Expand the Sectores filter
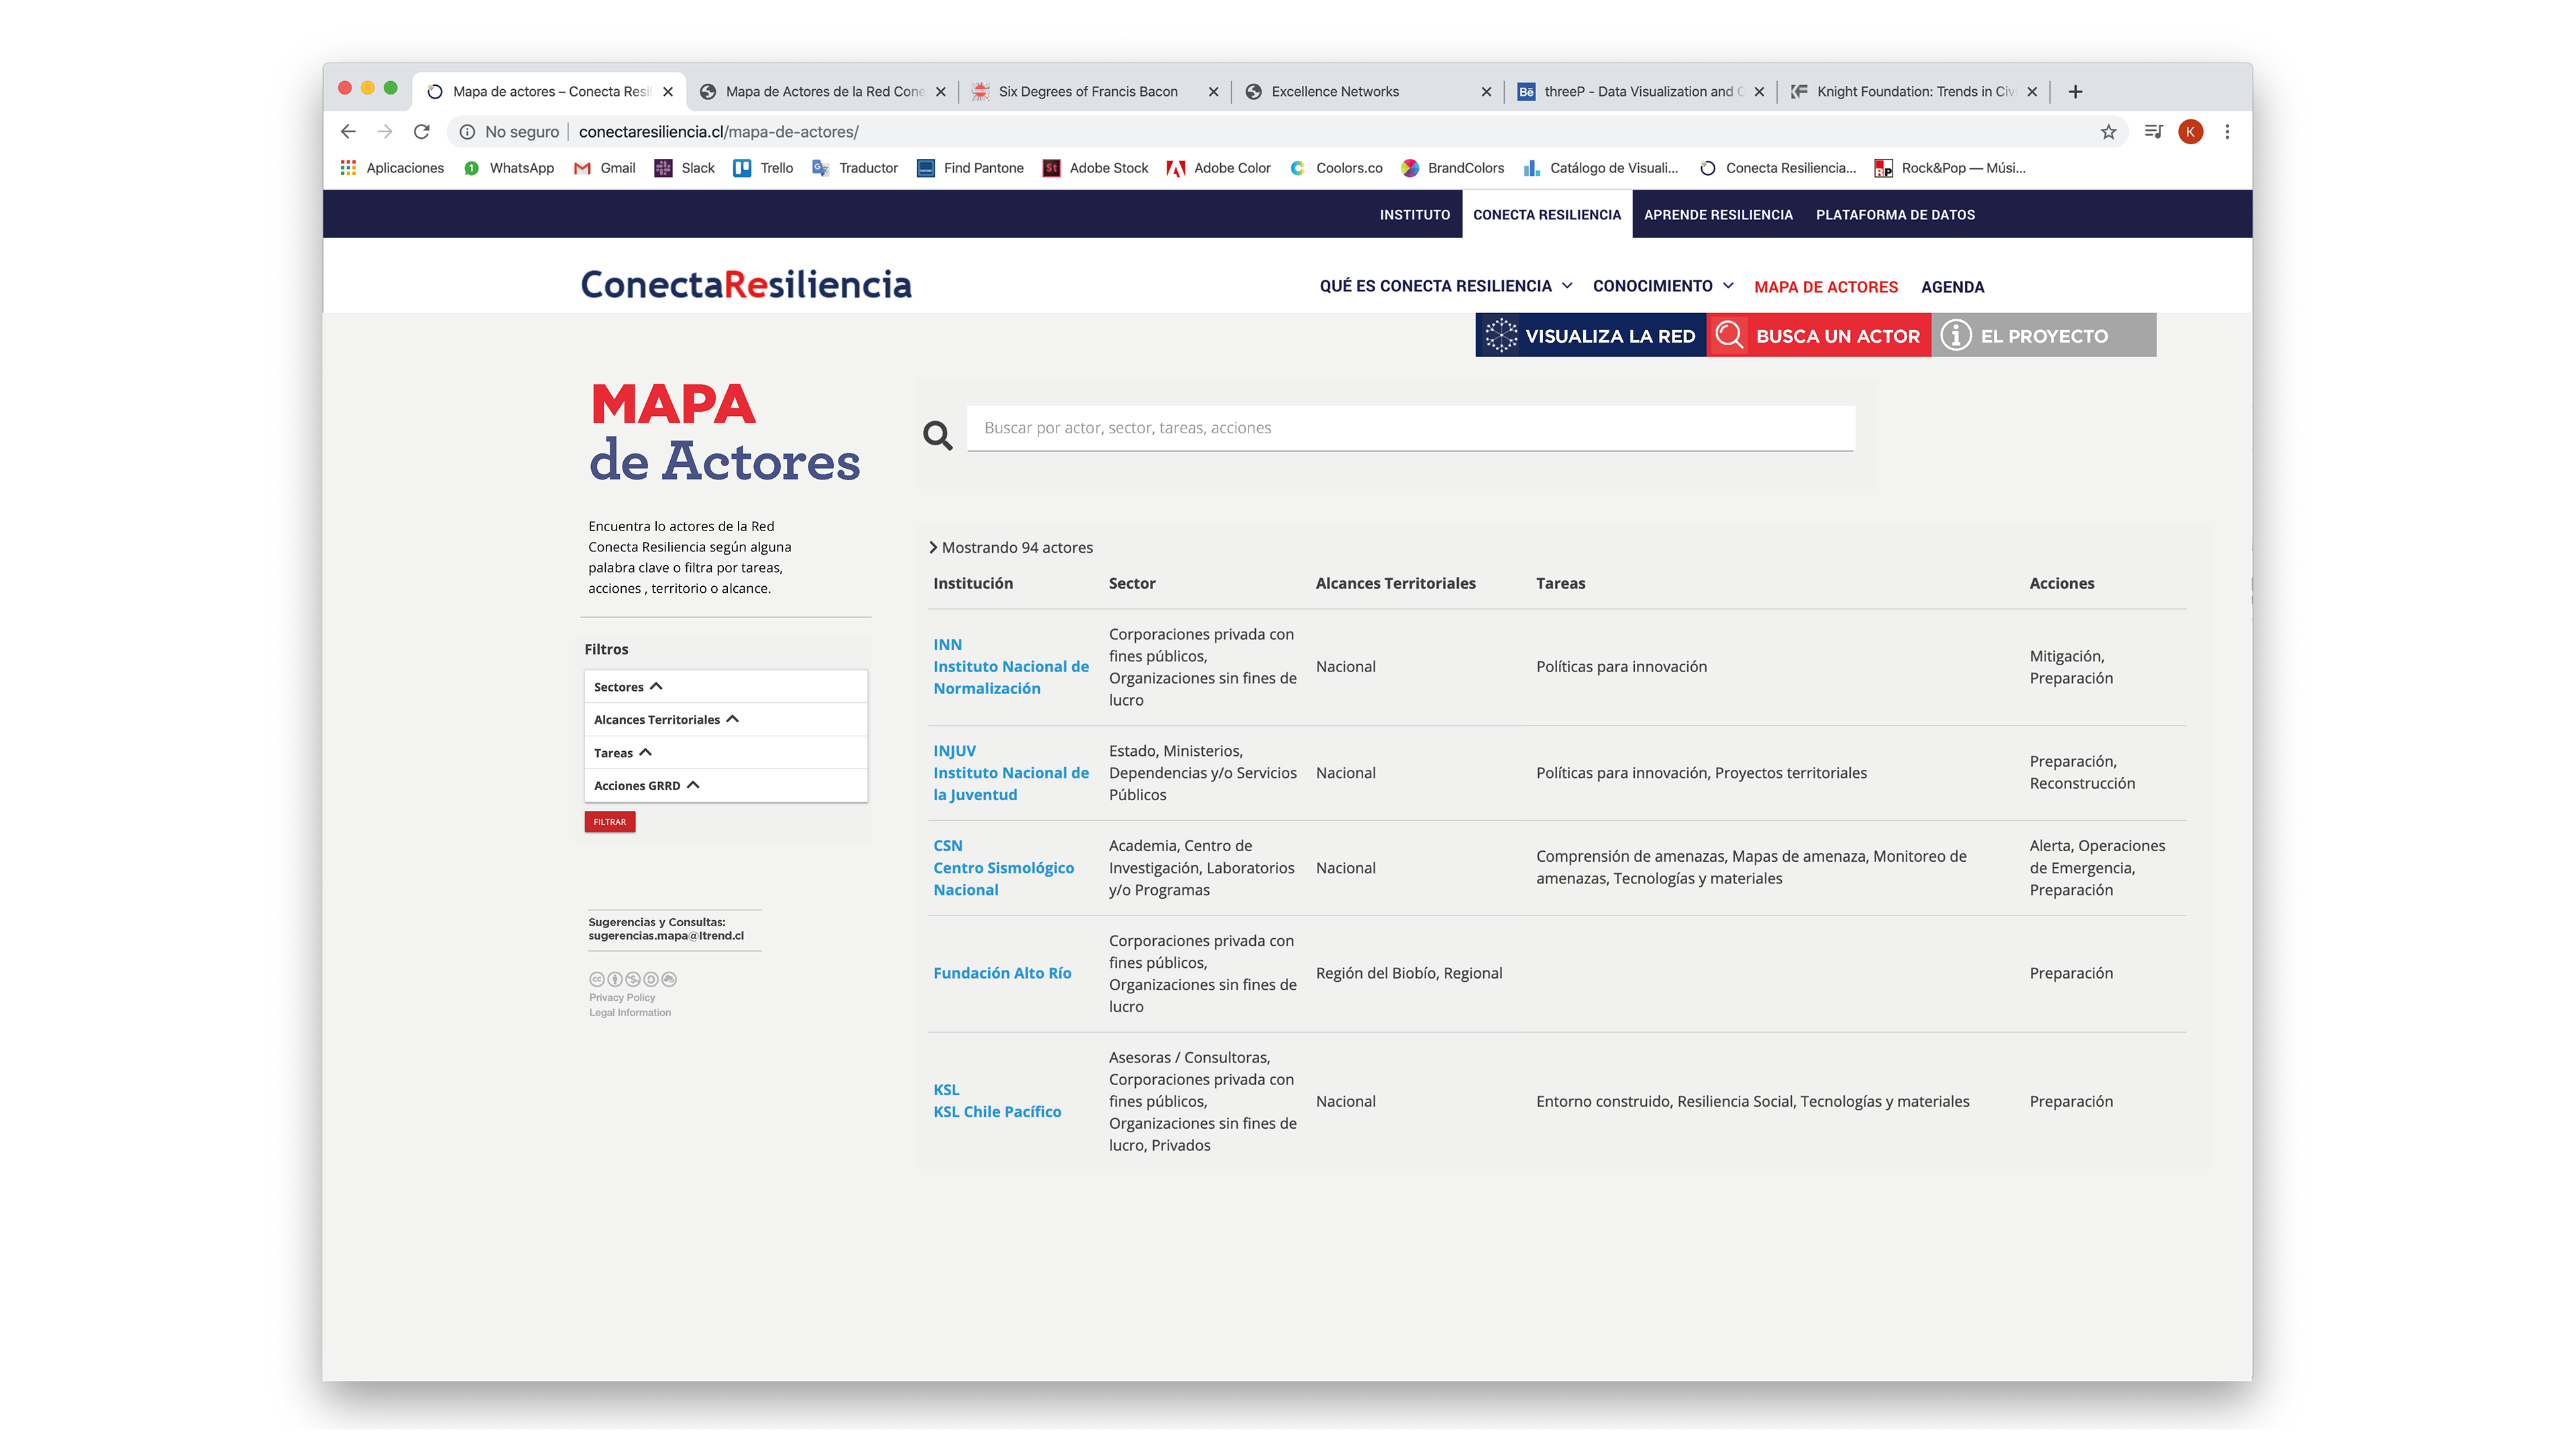The width and height of the screenshot is (2576, 1448). 725,686
